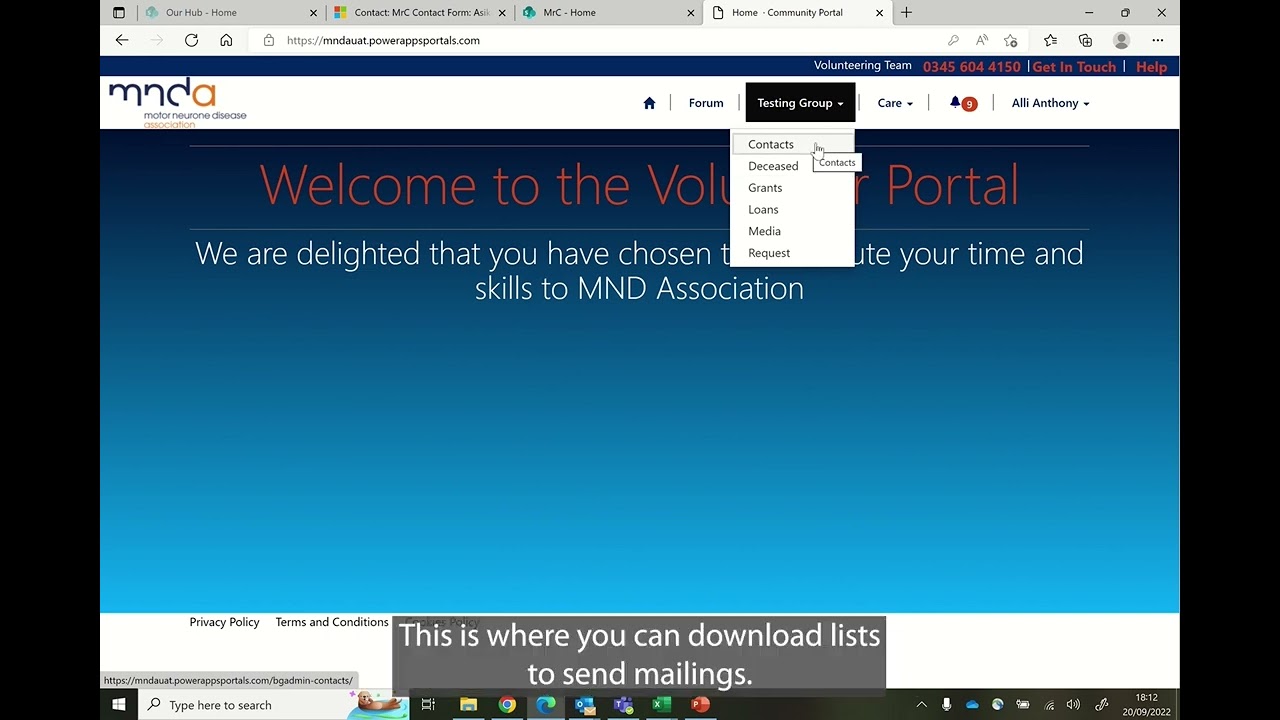Open browser Settings and more menu
The height and width of the screenshot is (720, 1280).
[x=1157, y=40]
